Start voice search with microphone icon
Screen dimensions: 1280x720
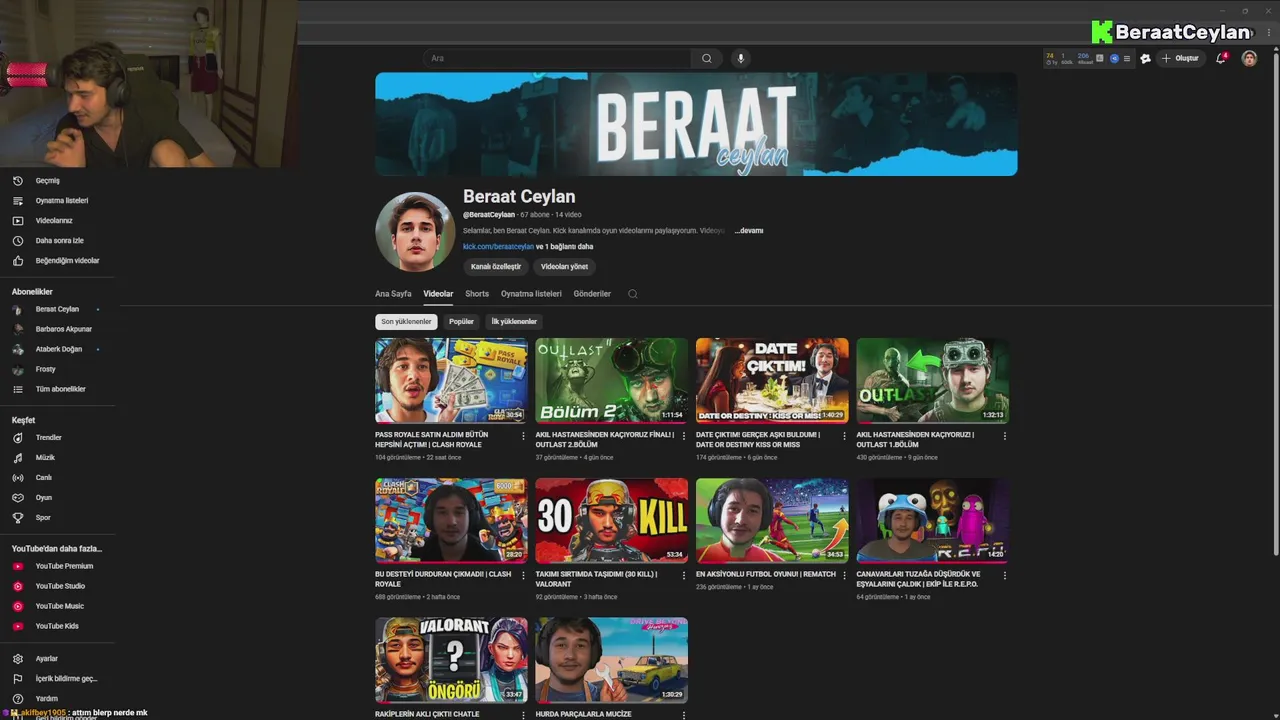coord(741,58)
